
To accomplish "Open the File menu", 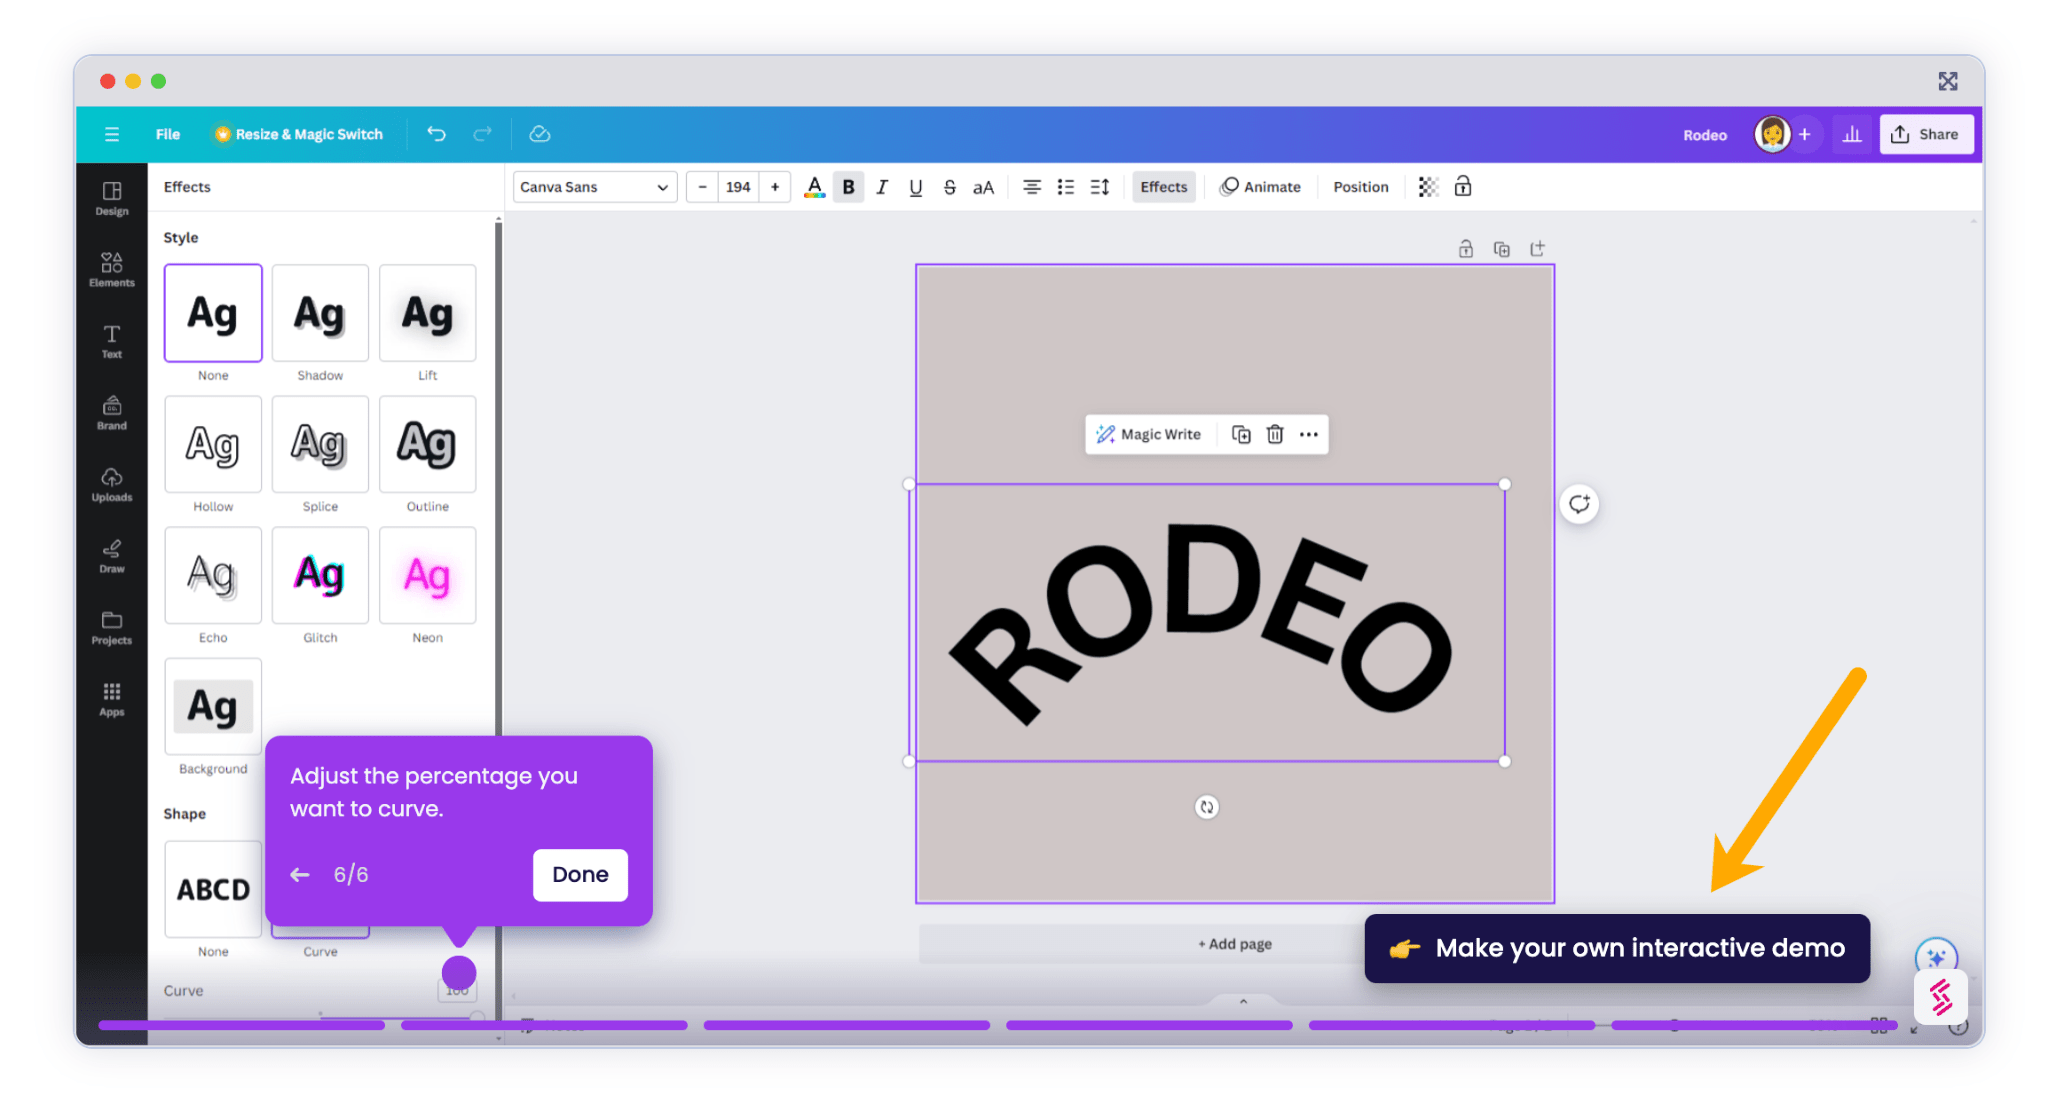I will (x=167, y=134).
